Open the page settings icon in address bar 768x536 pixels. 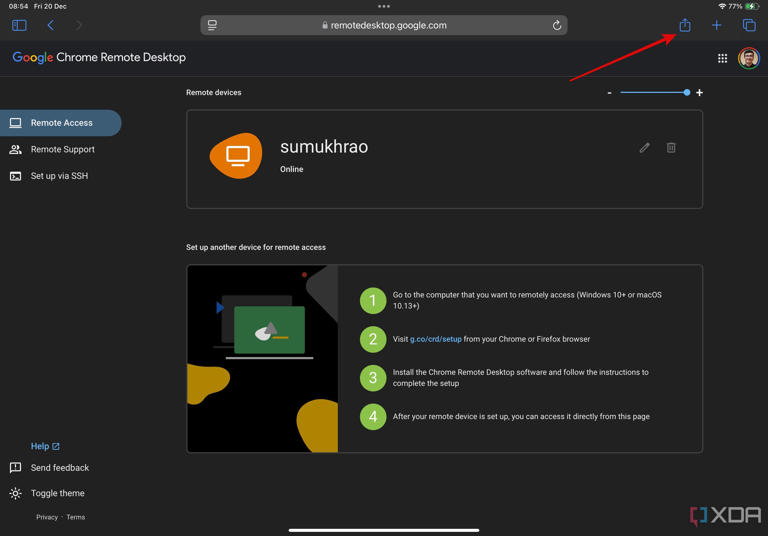[212, 25]
